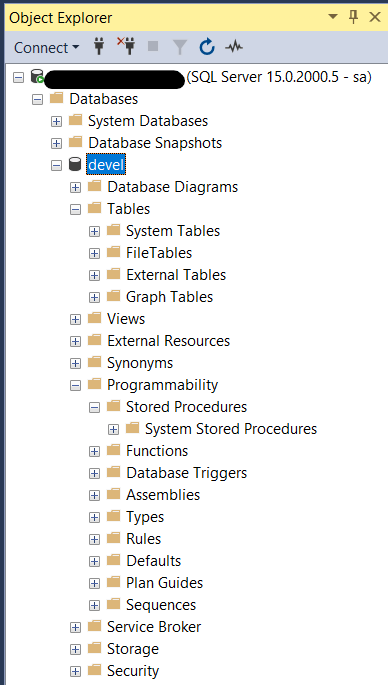Open Window Position dropdown arrow in title bar
Image resolution: width=388 pixels, height=685 pixels.
click(333, 17)
